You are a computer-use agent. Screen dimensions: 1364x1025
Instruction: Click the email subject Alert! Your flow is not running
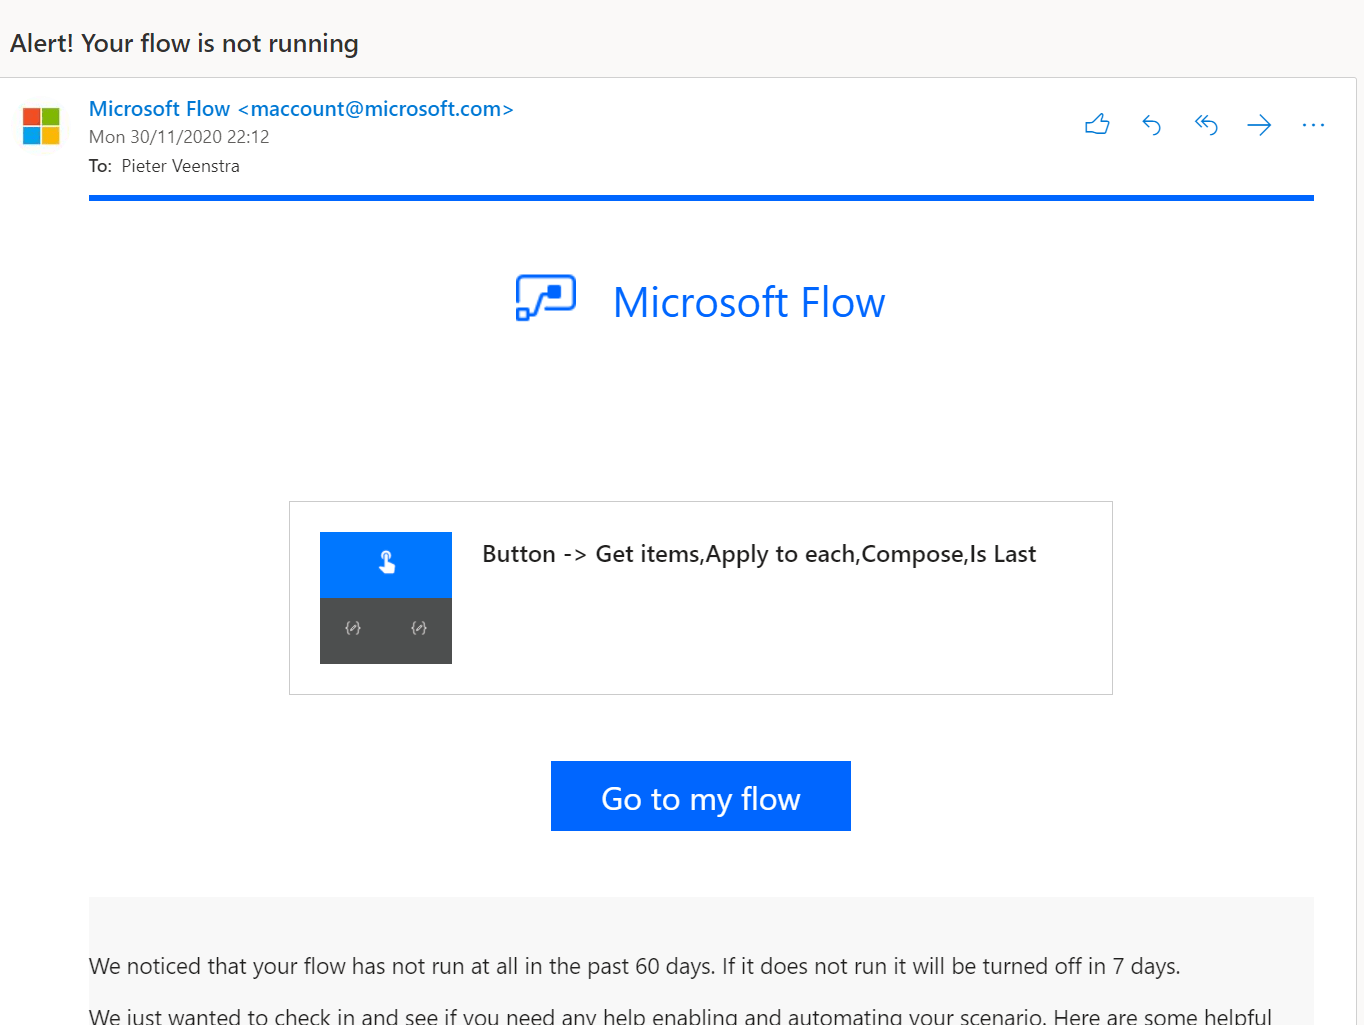click(x=184, y=43)
